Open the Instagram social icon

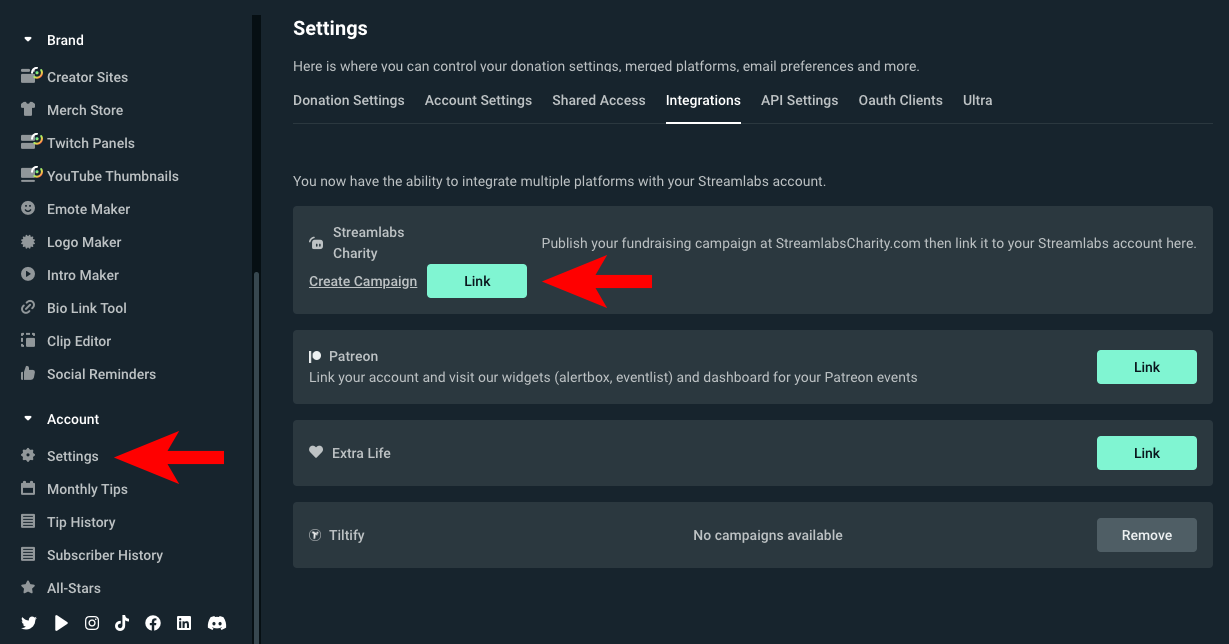92,623
